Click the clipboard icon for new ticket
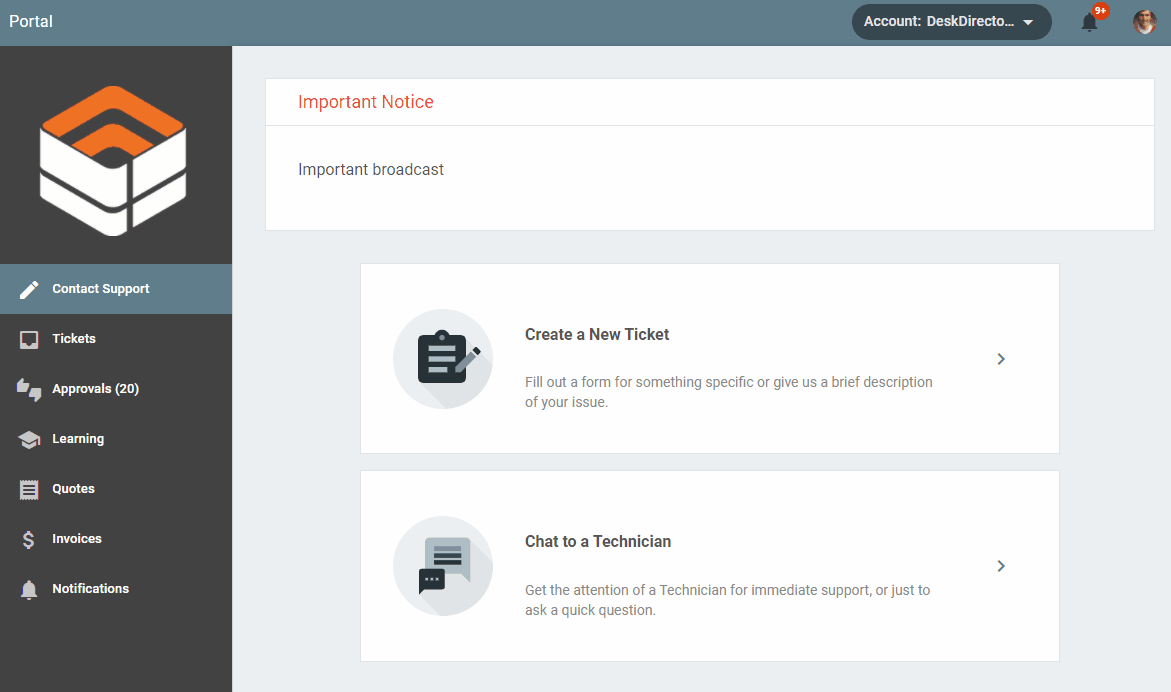The image size is (1171, 692). 443,359
